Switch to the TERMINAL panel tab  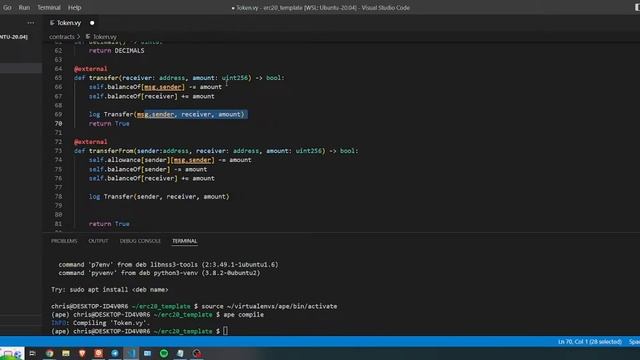tap(184, 241)
